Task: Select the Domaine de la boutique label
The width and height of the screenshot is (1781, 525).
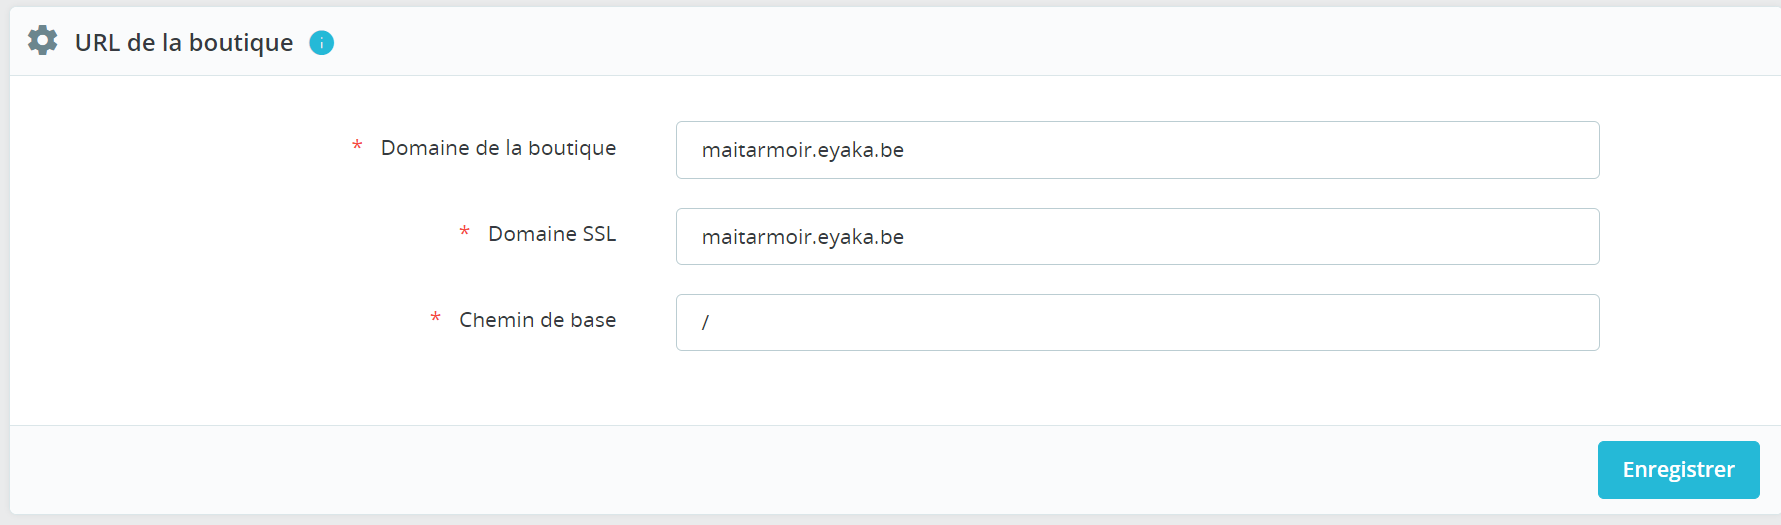Action: (498, 148)
